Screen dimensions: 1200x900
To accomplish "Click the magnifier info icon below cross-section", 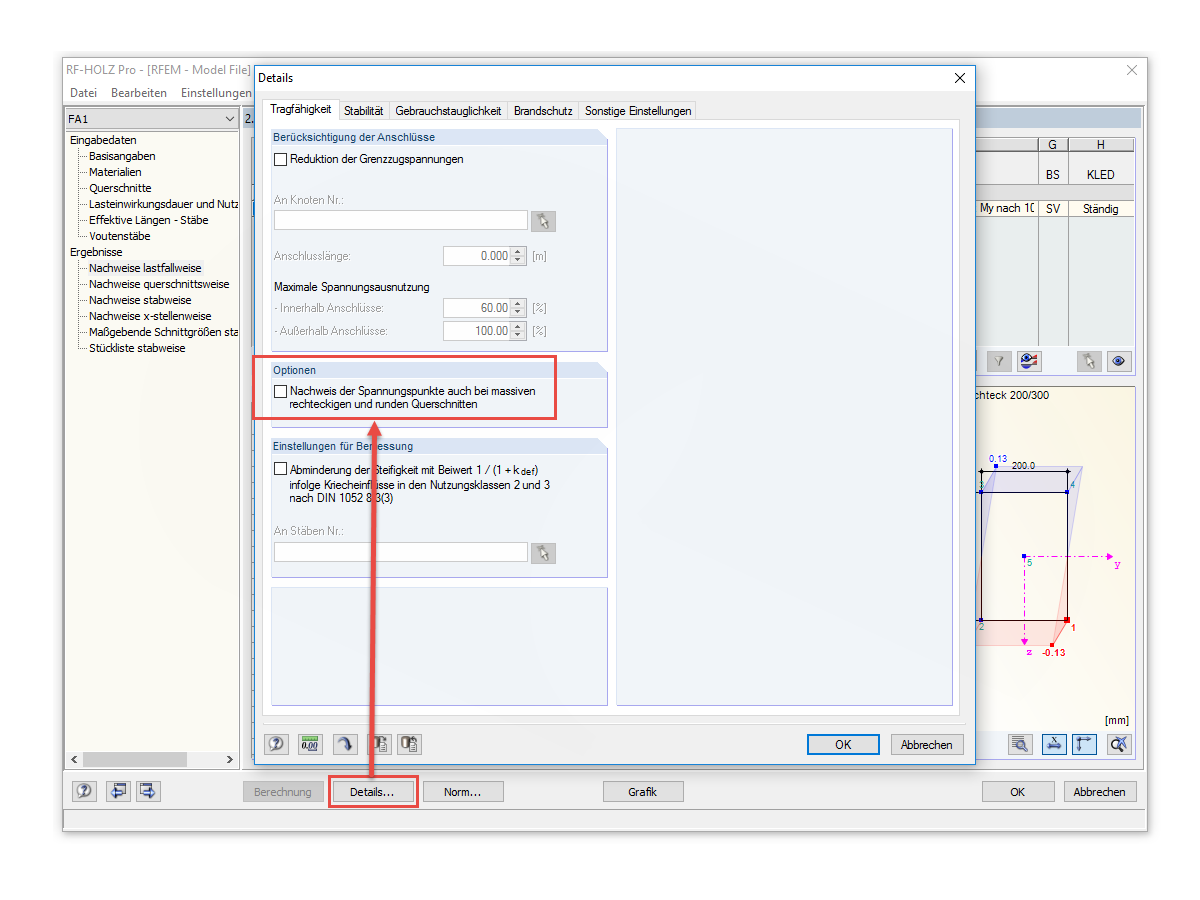I will pos(1020,744).
